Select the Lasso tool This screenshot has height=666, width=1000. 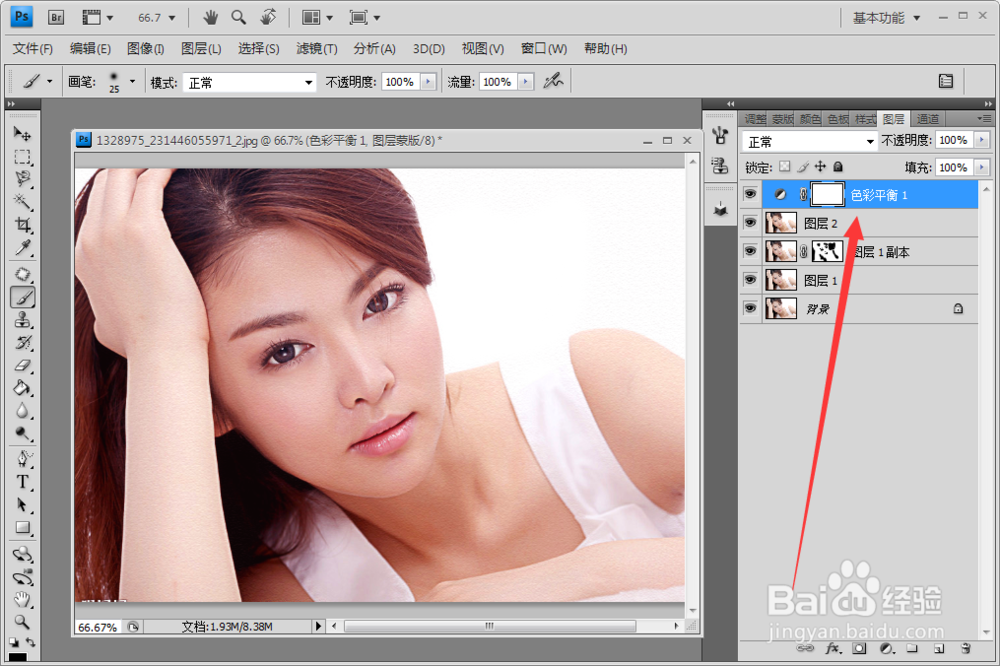click(x=22, y=179)
